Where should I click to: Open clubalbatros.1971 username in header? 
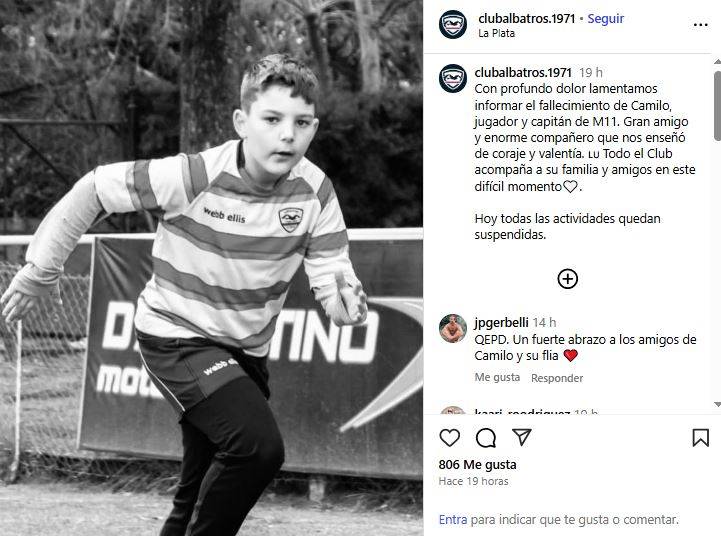point(526,18)
